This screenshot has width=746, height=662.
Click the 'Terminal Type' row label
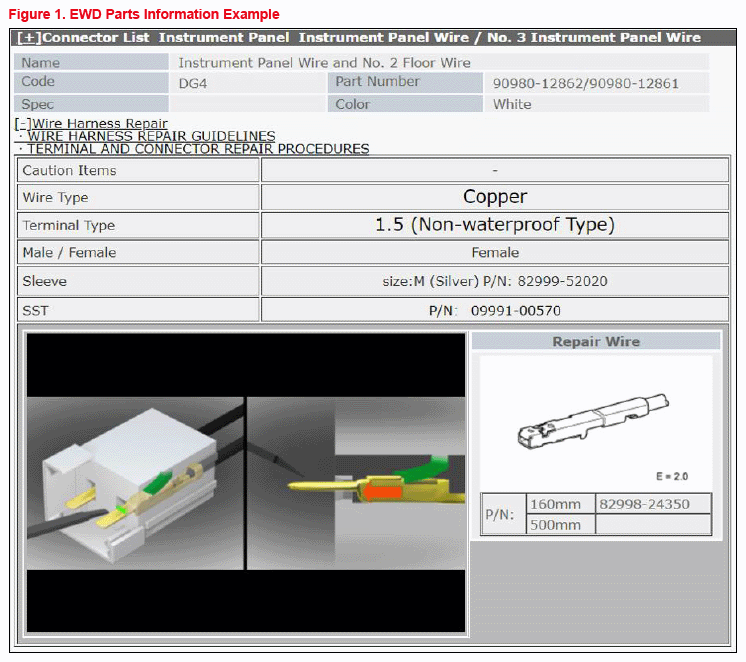(x=138, y=225)
